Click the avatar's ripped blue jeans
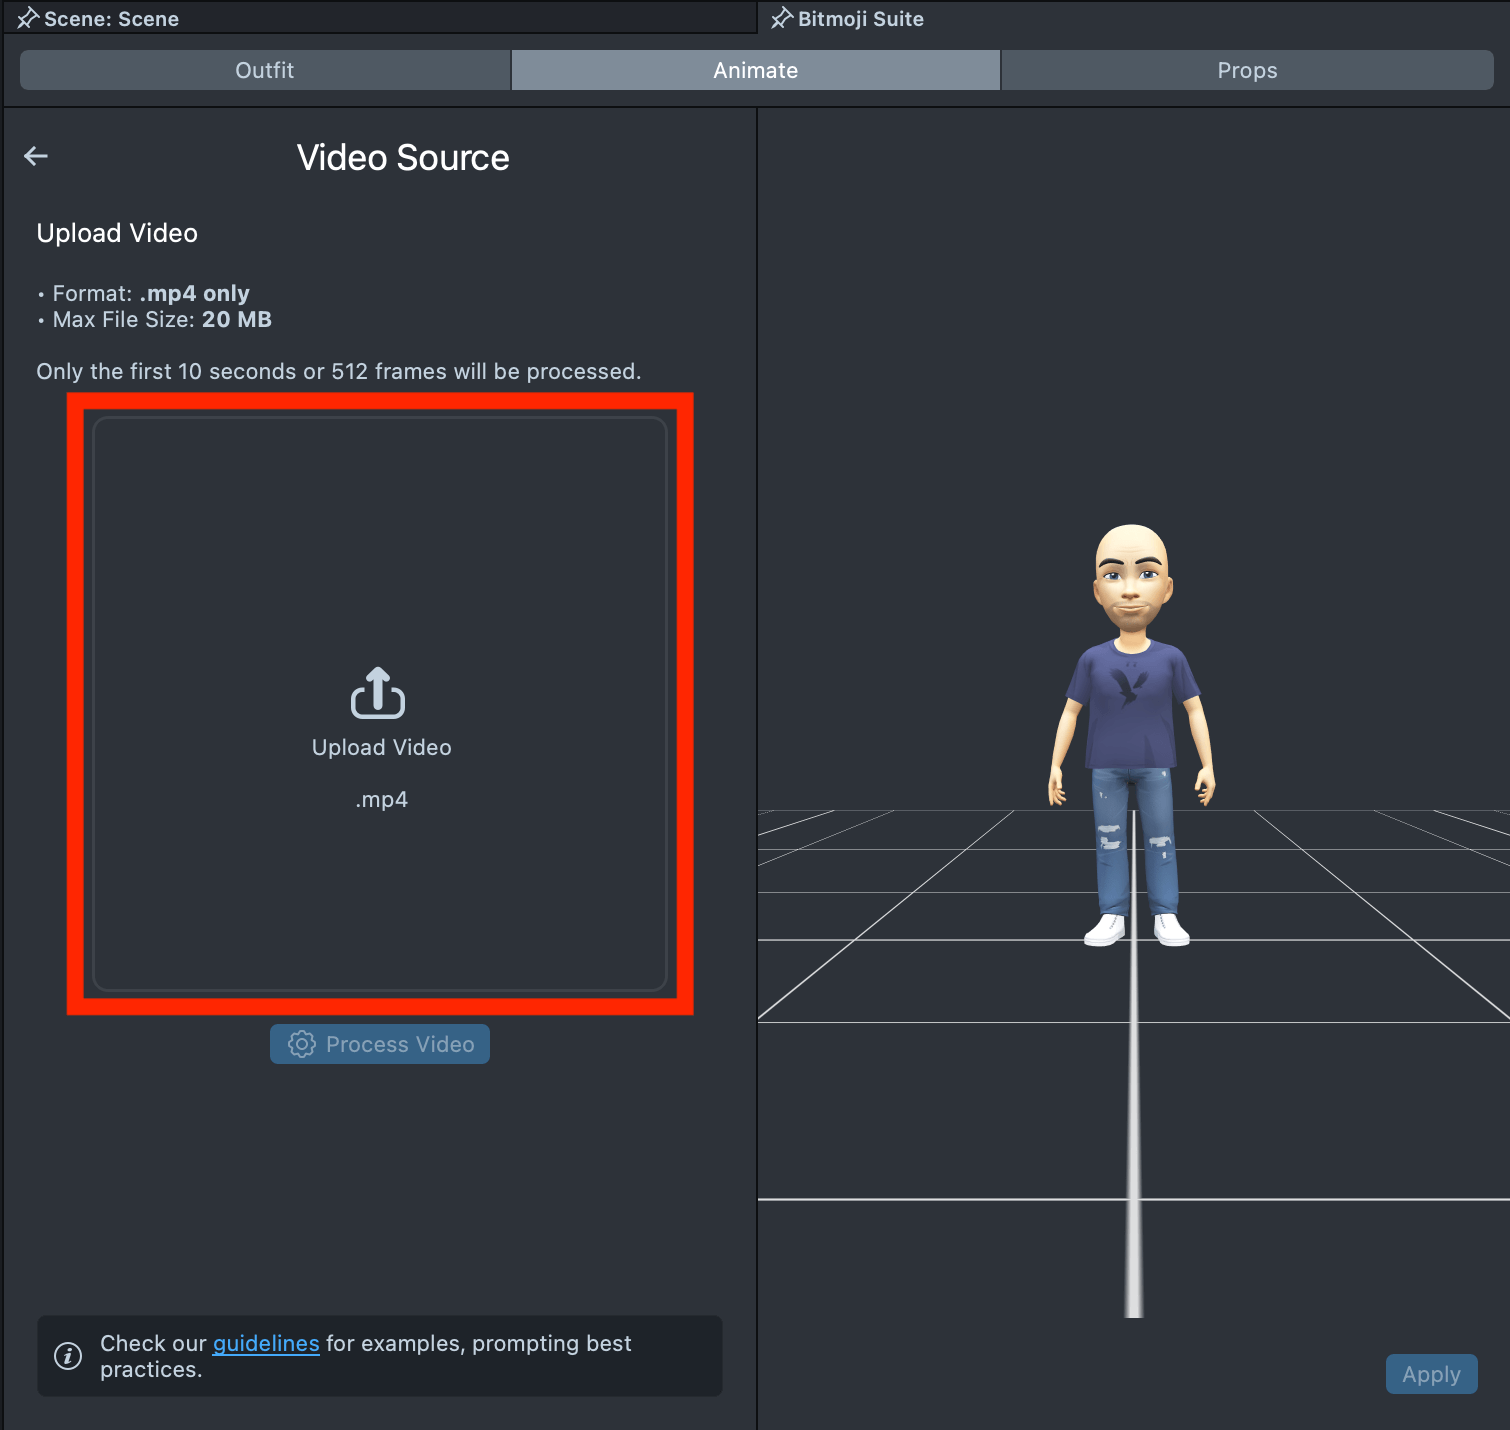 1133,840
